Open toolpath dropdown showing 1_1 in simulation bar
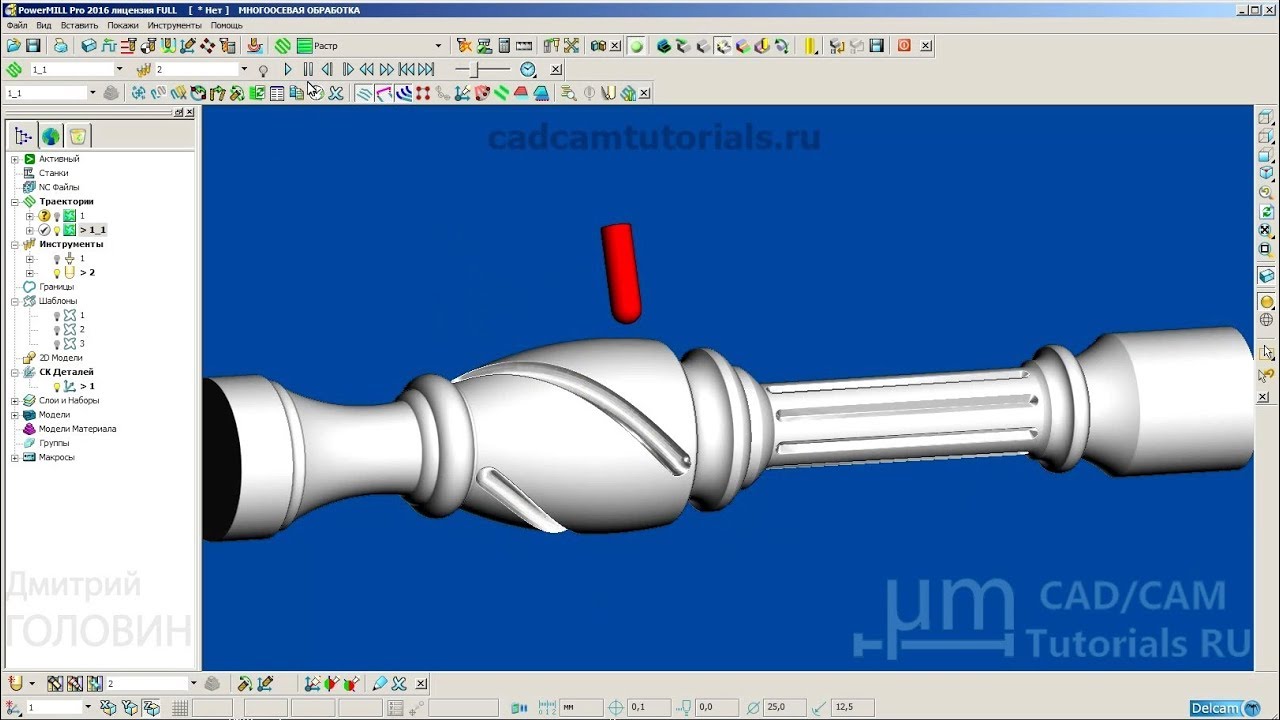 tap(119, 69)
